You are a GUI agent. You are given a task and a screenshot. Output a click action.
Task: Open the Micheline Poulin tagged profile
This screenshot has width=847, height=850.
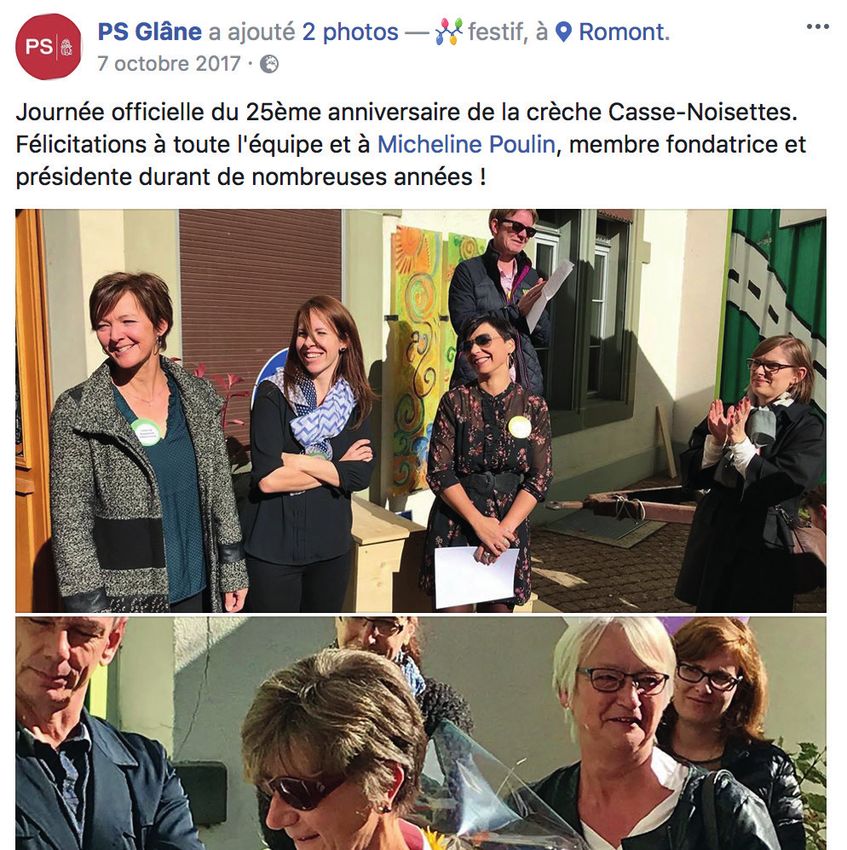tap(466, 145)
